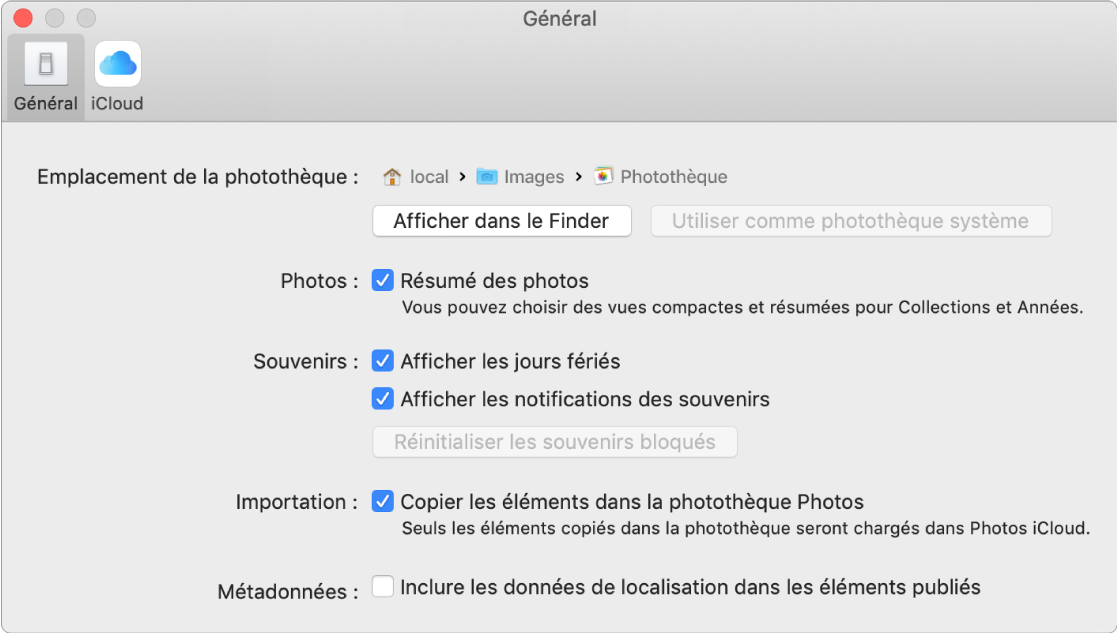The image size is (1117, 633).
Task: Click the Photothèque library icon in path
Action: [x=603, y=177]
